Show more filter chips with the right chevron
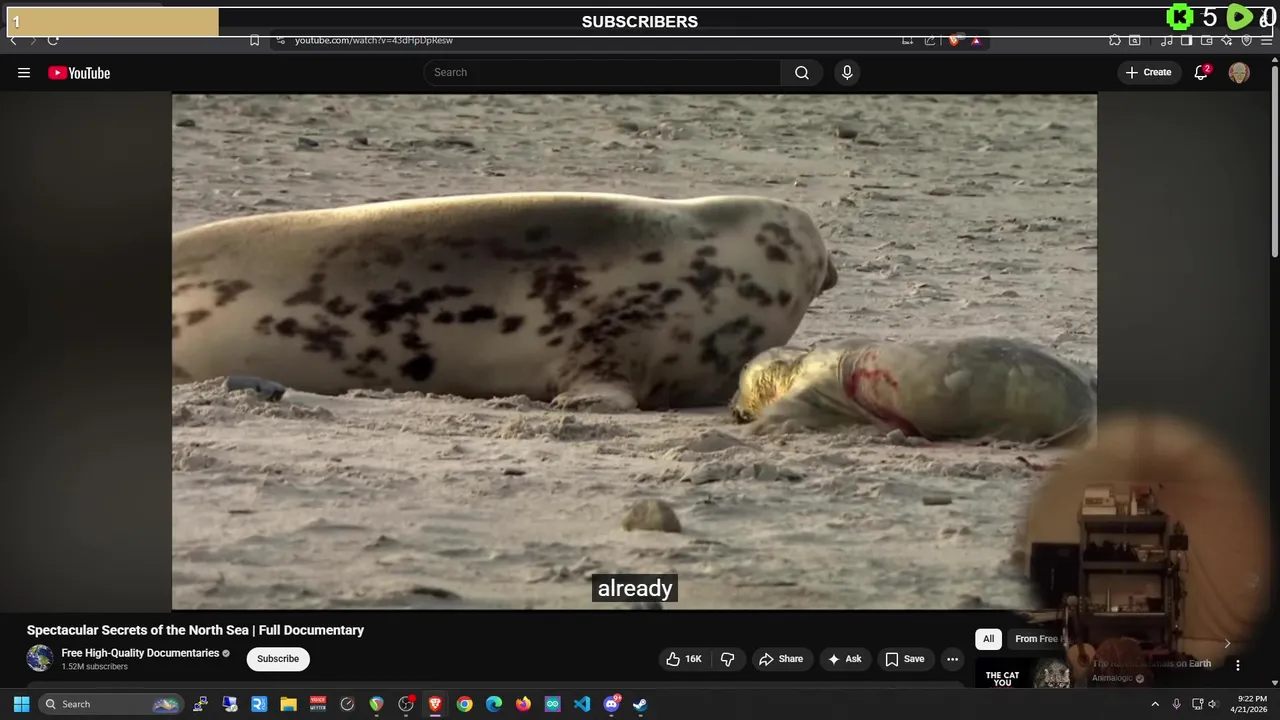 click(x=1227, y=643)
